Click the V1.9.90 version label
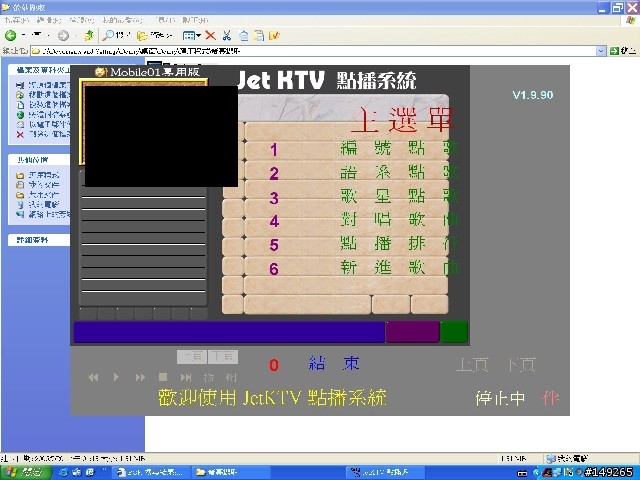The width and height of the screenshot is (640, 480). (533, 95)
